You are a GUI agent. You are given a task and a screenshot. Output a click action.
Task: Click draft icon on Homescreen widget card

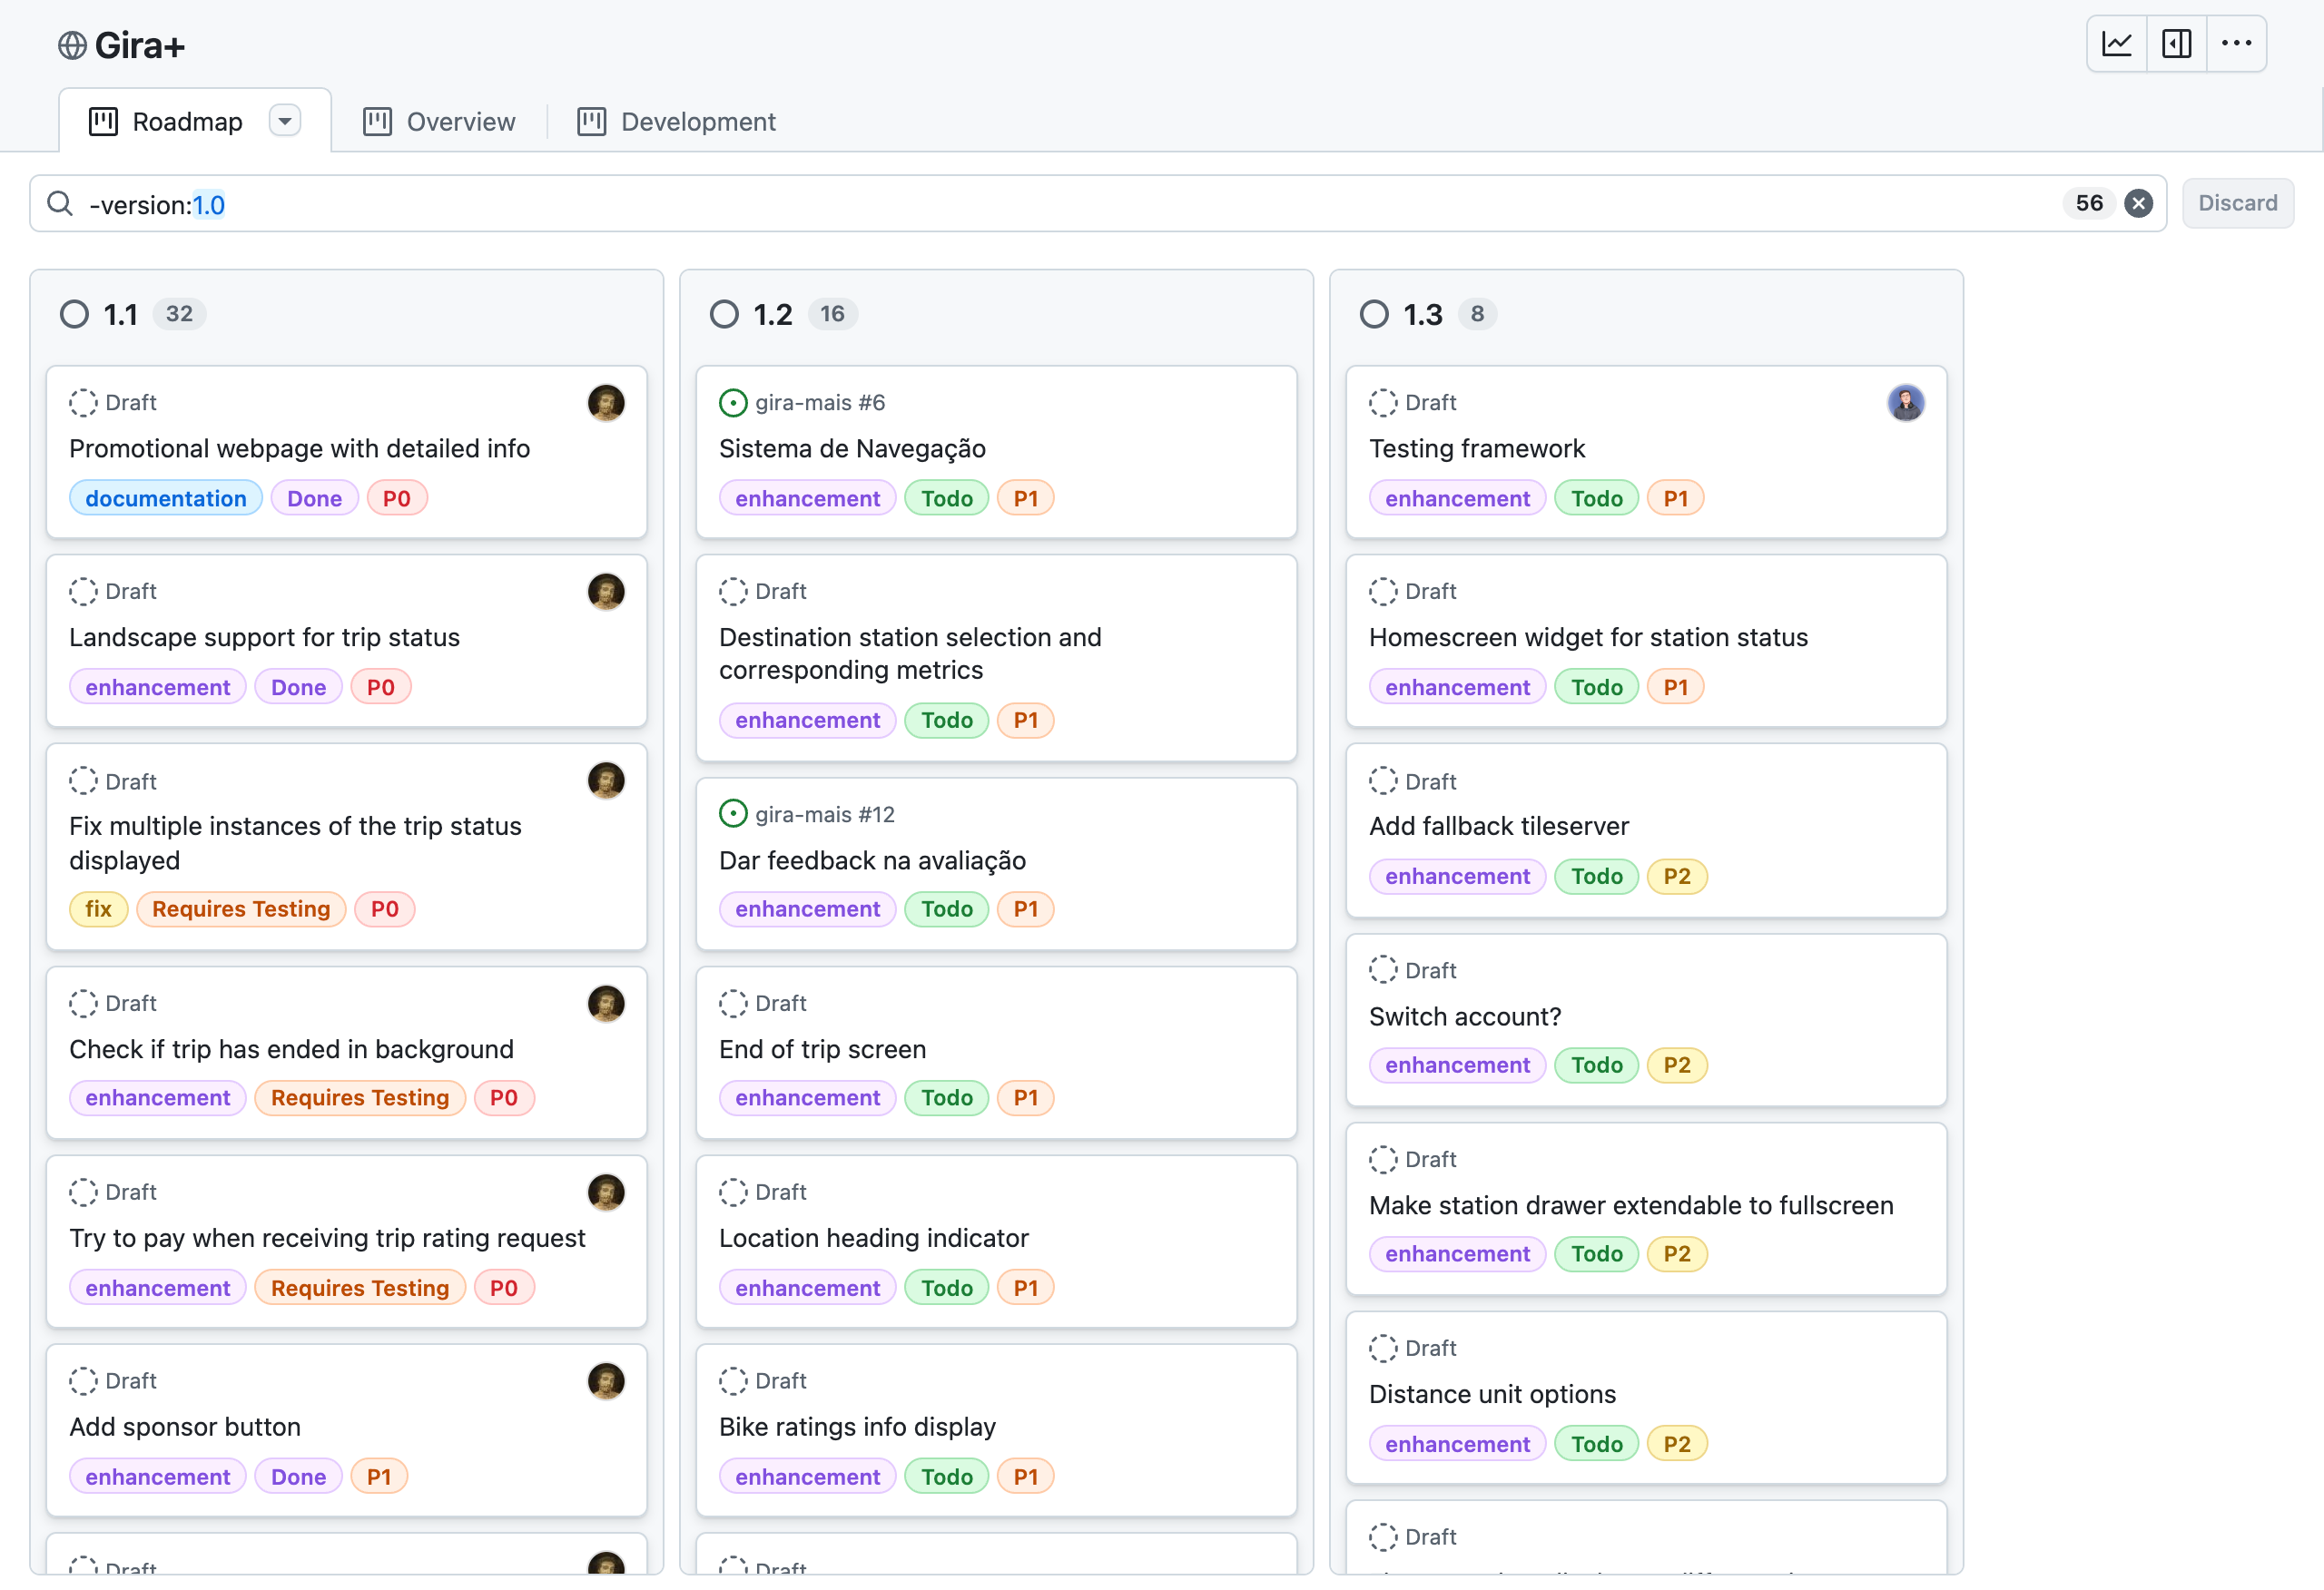(x=1383, y=592)
